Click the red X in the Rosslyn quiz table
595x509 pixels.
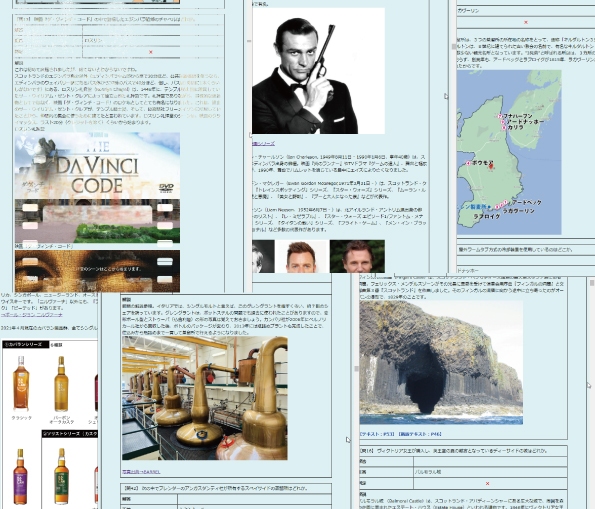point(151,52)
